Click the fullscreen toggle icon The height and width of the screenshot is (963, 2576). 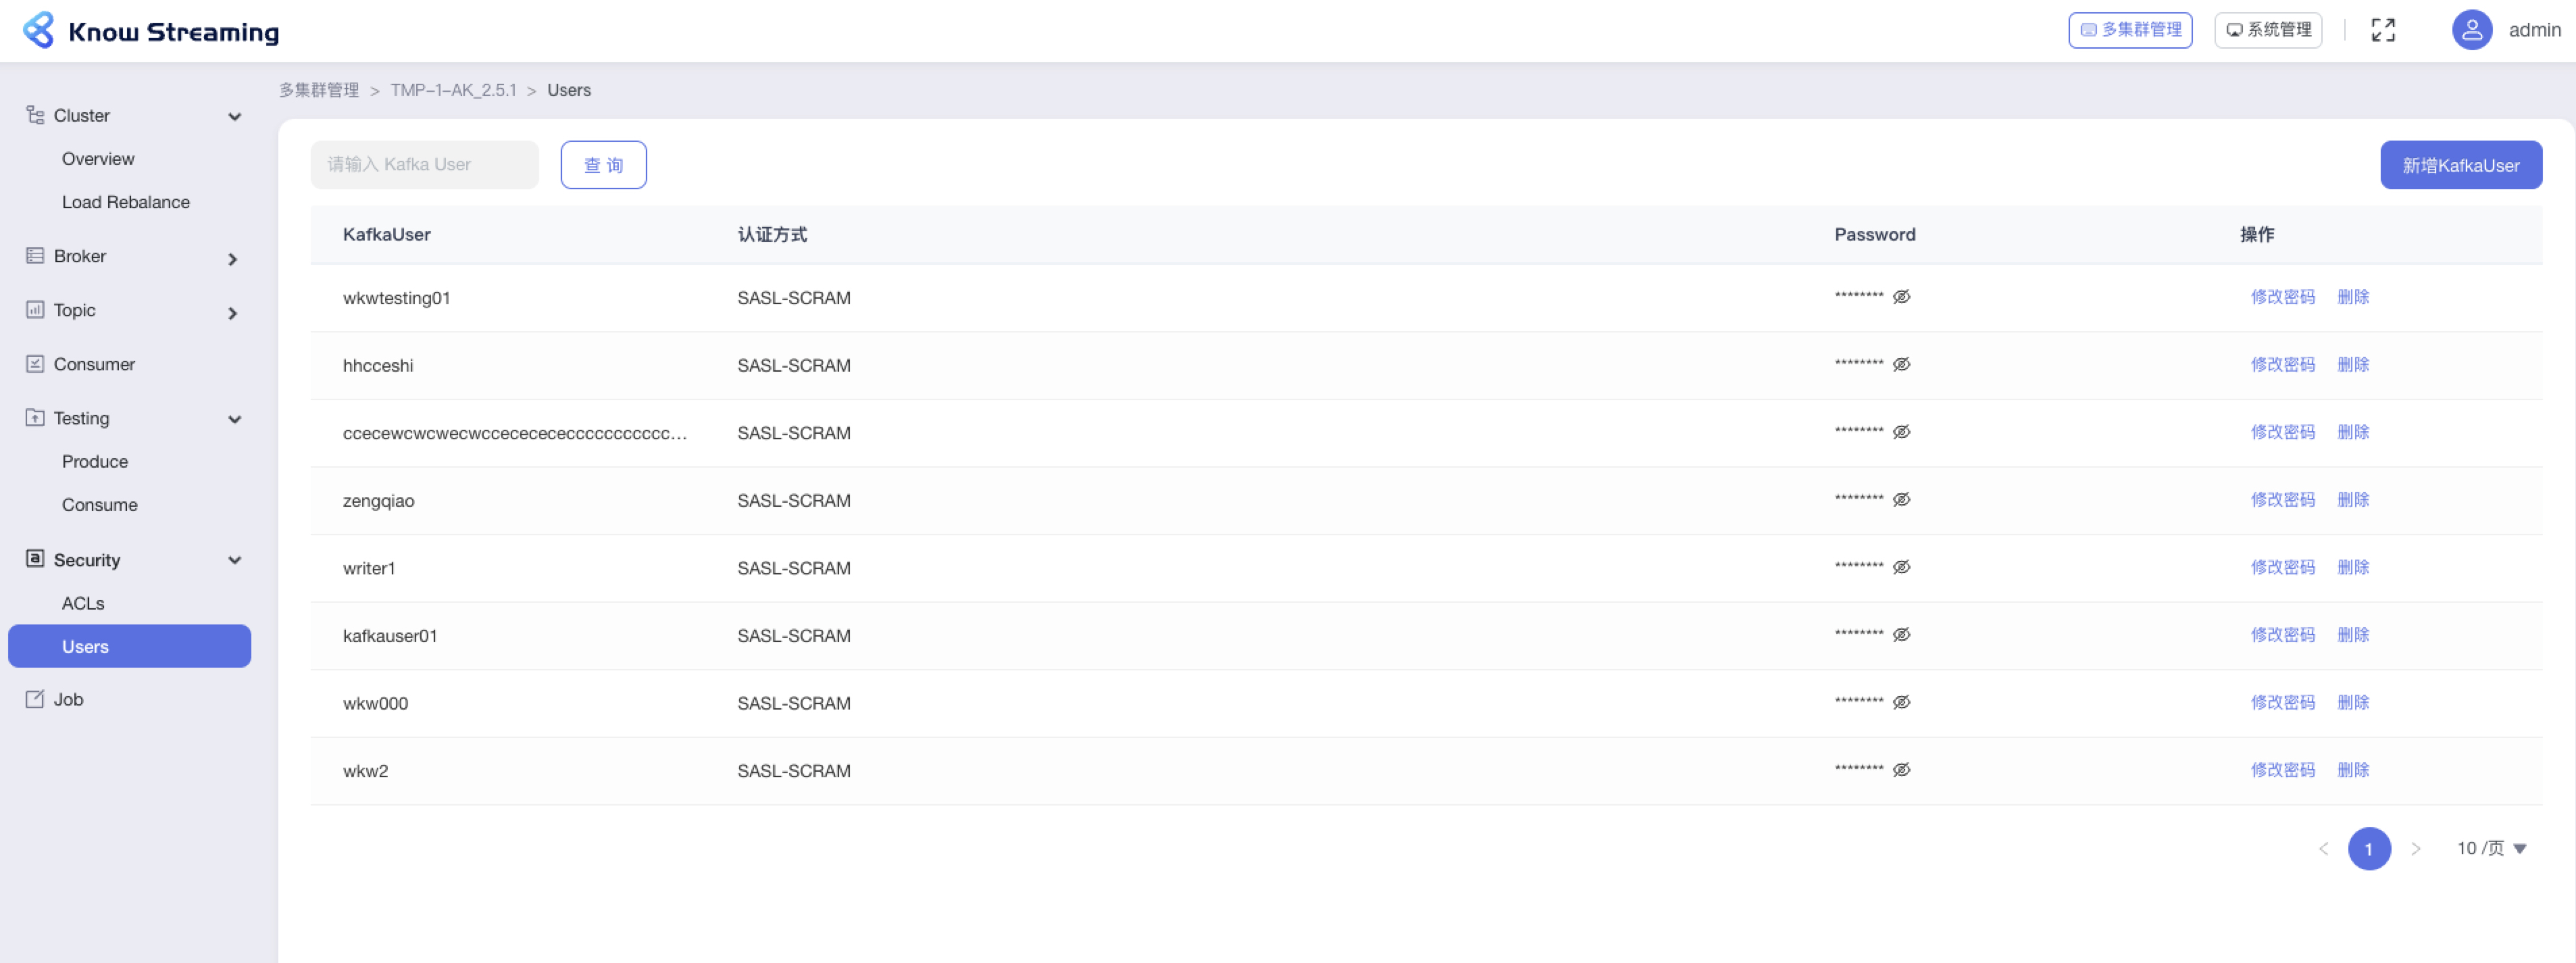click(2383, 30)
